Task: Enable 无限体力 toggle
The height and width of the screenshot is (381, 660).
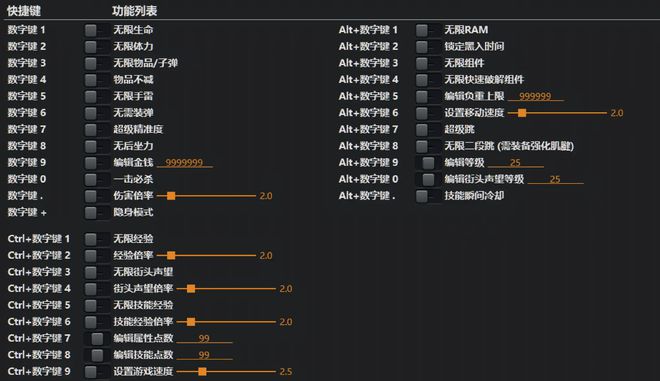Action: [96, 47]
